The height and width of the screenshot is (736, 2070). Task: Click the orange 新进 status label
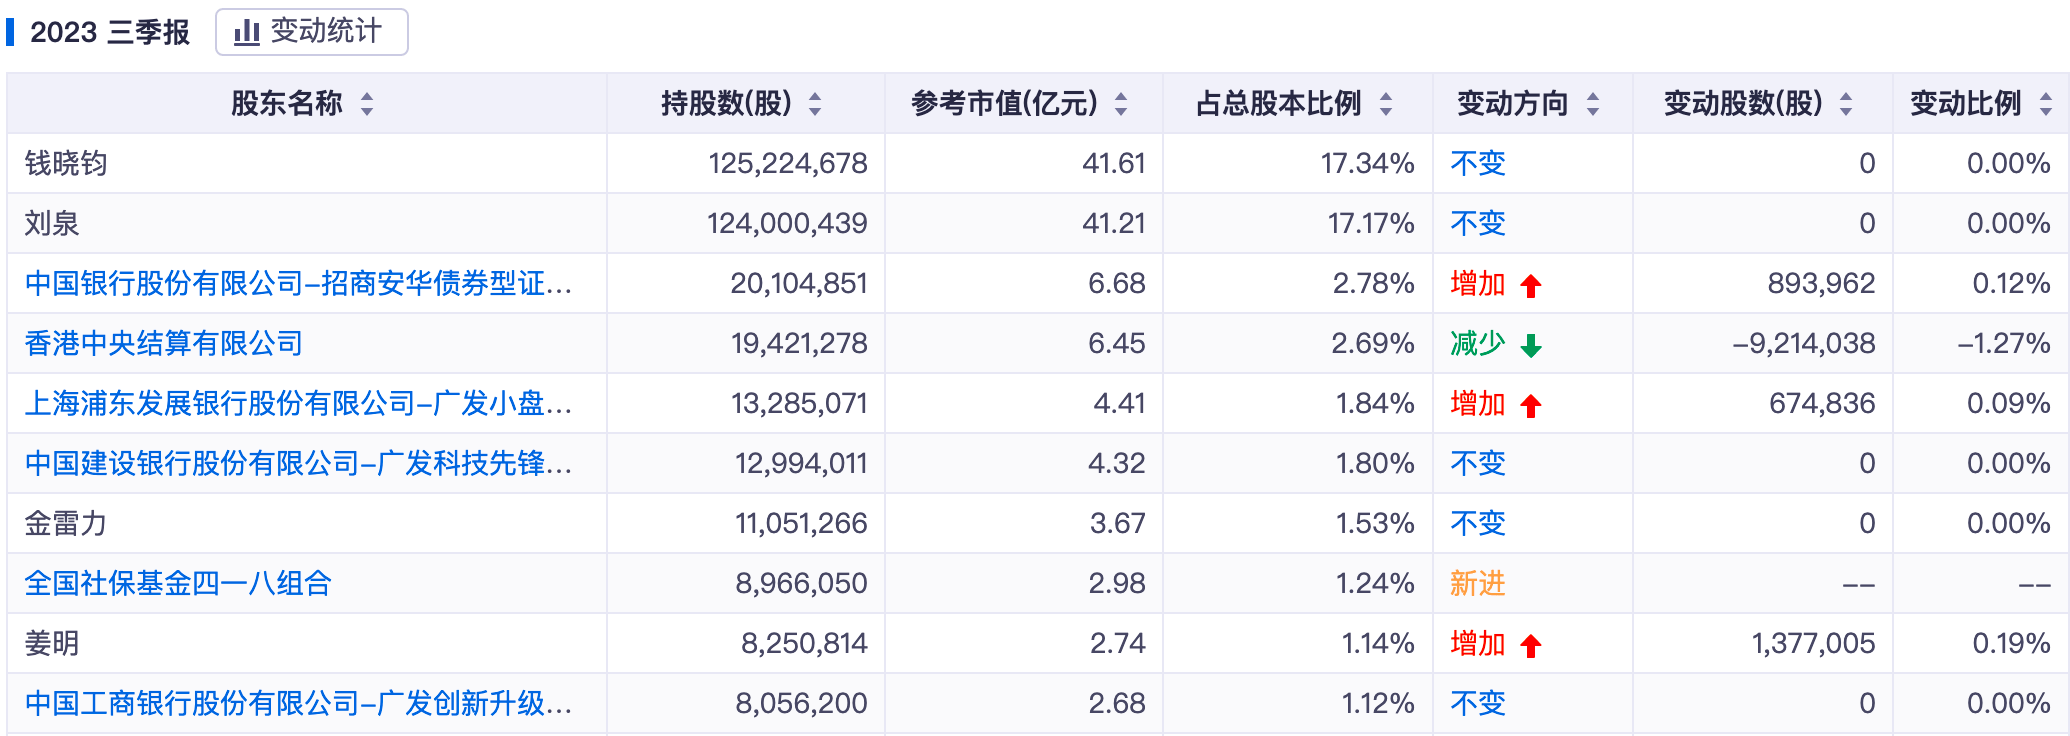[1477, 584]
